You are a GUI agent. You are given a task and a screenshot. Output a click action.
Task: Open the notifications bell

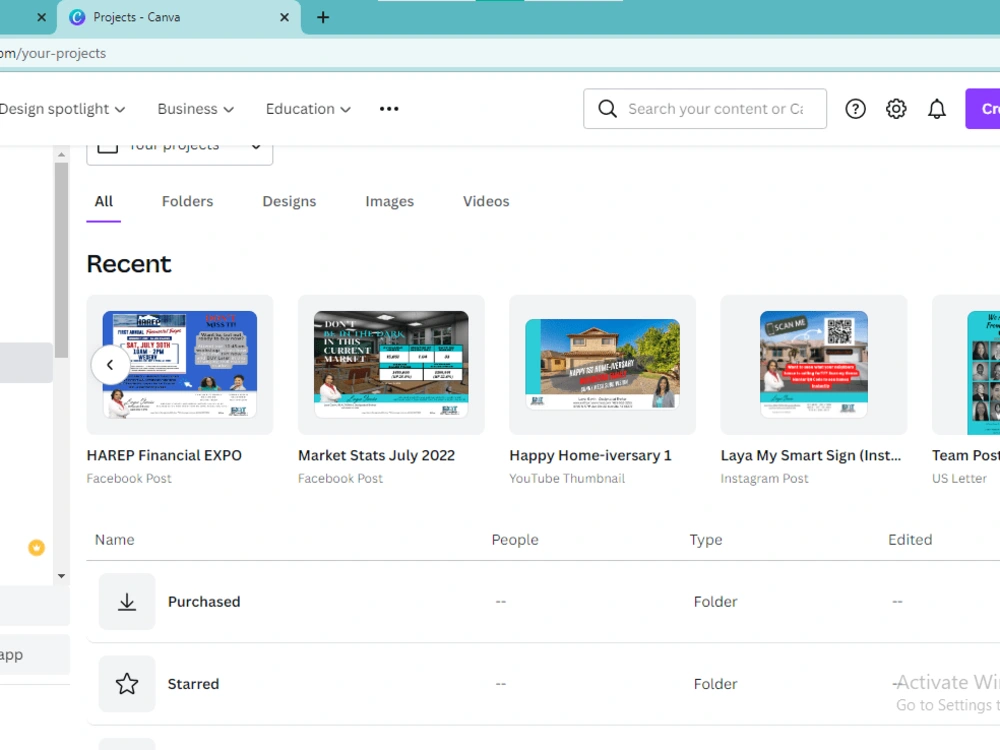936,109
